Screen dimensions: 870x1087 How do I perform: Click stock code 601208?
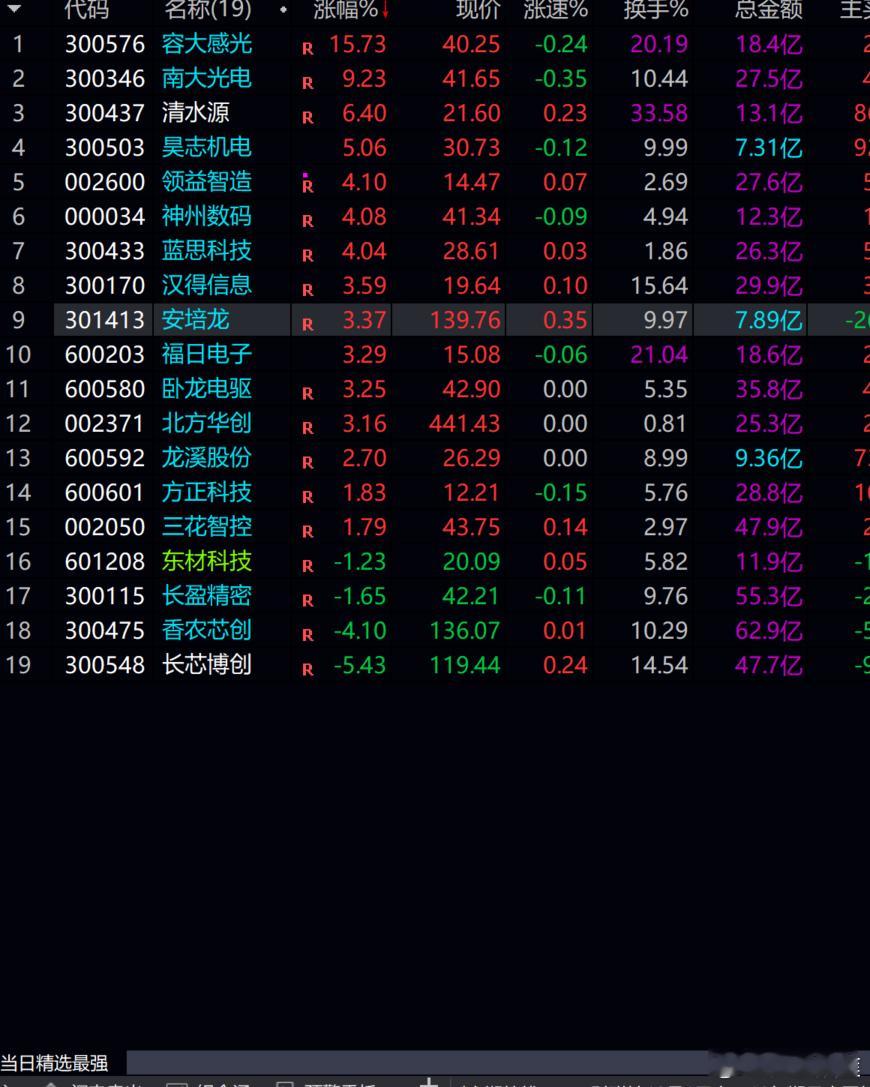click(105, 562)
